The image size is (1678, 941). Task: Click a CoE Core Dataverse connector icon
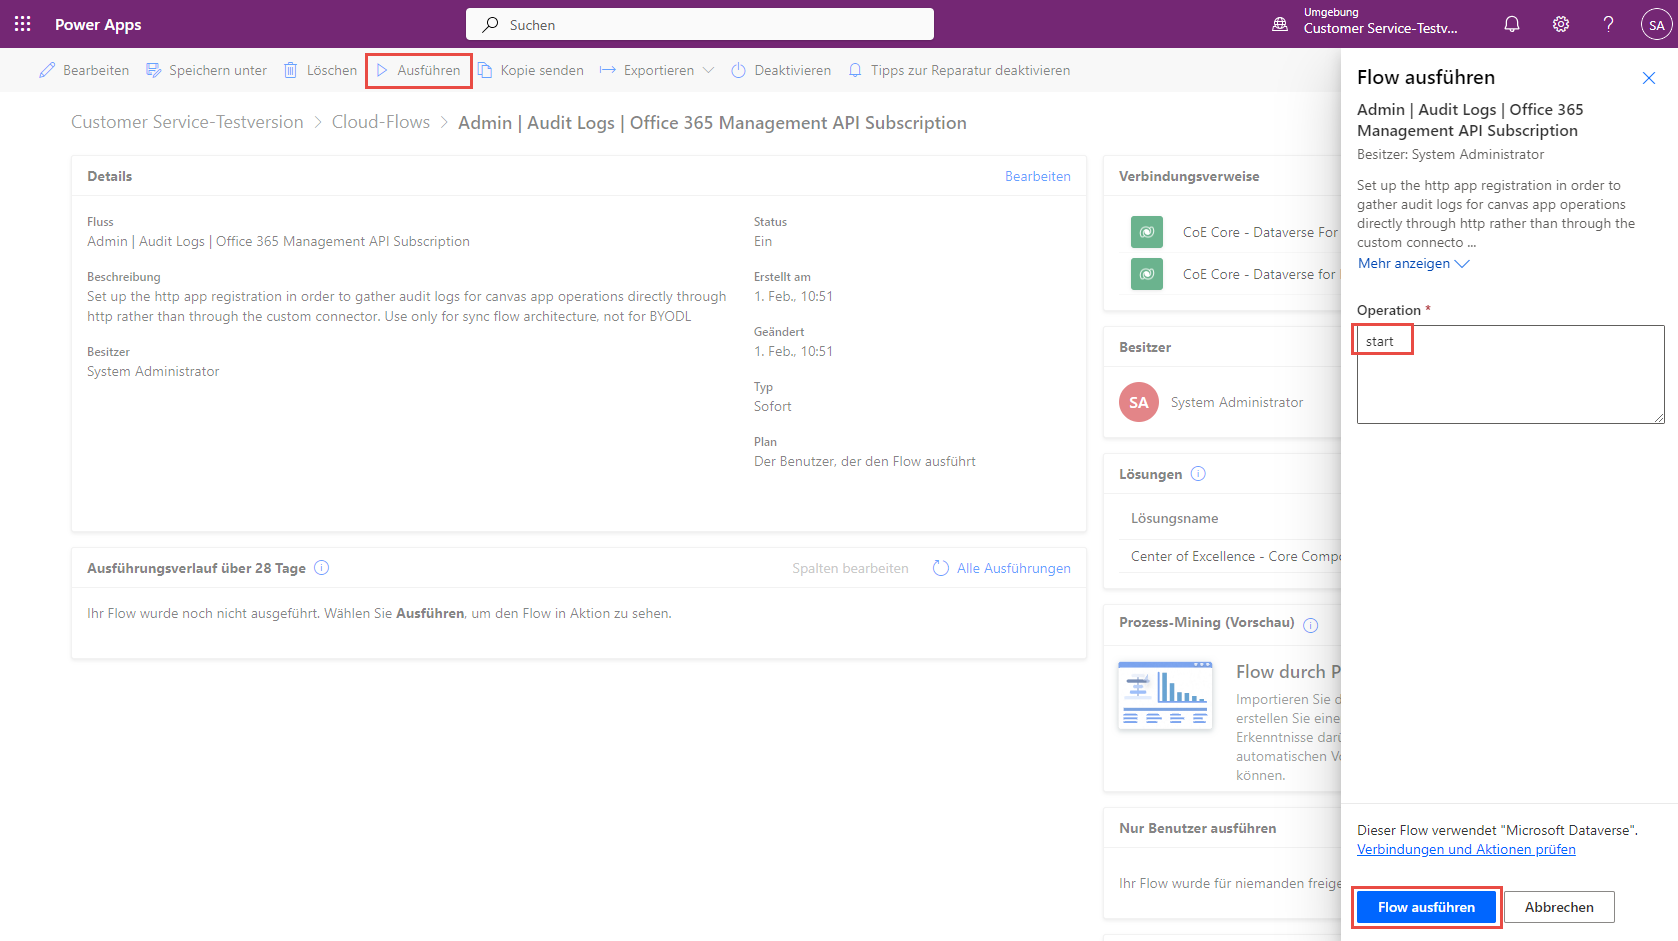(1146, 231)
